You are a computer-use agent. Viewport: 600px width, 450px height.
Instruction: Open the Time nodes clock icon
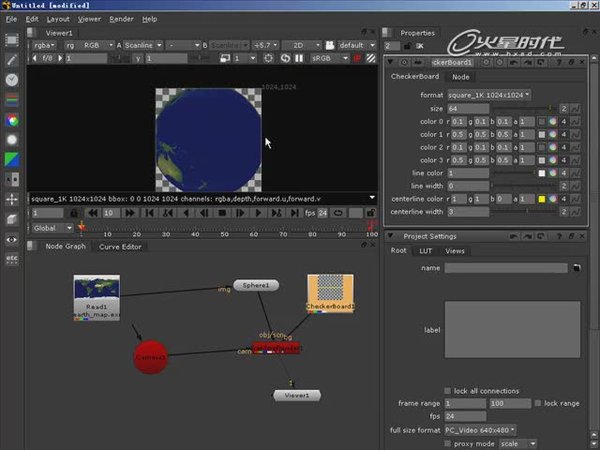coord(12,79)
